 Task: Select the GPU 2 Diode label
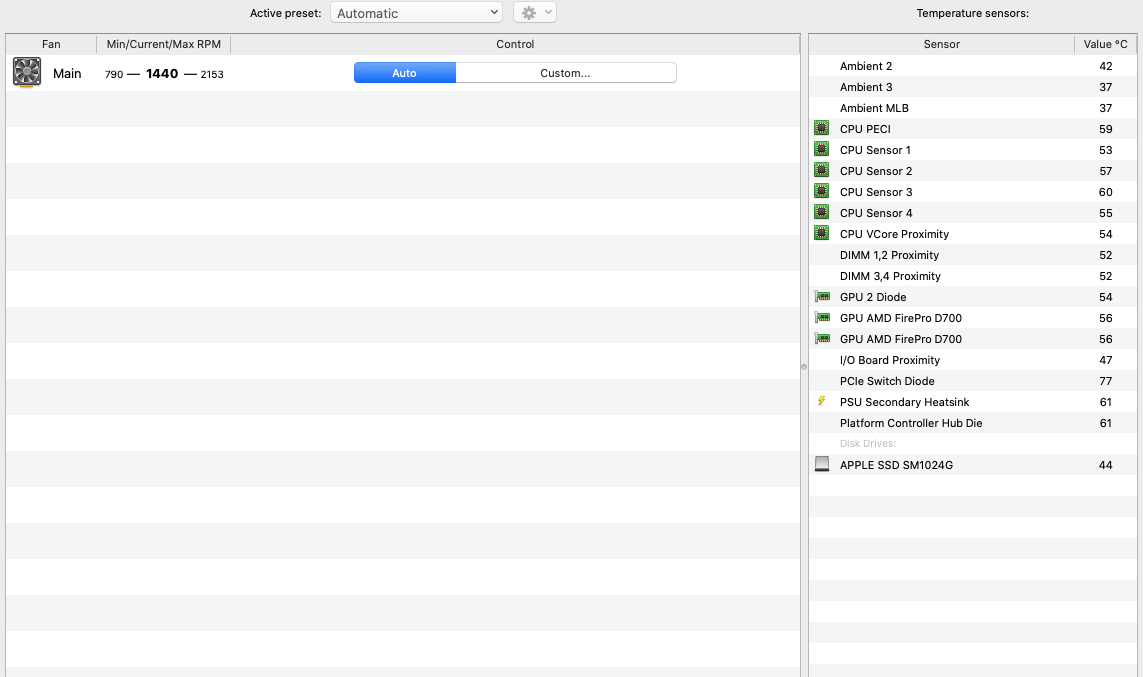[x=873, y=297]
